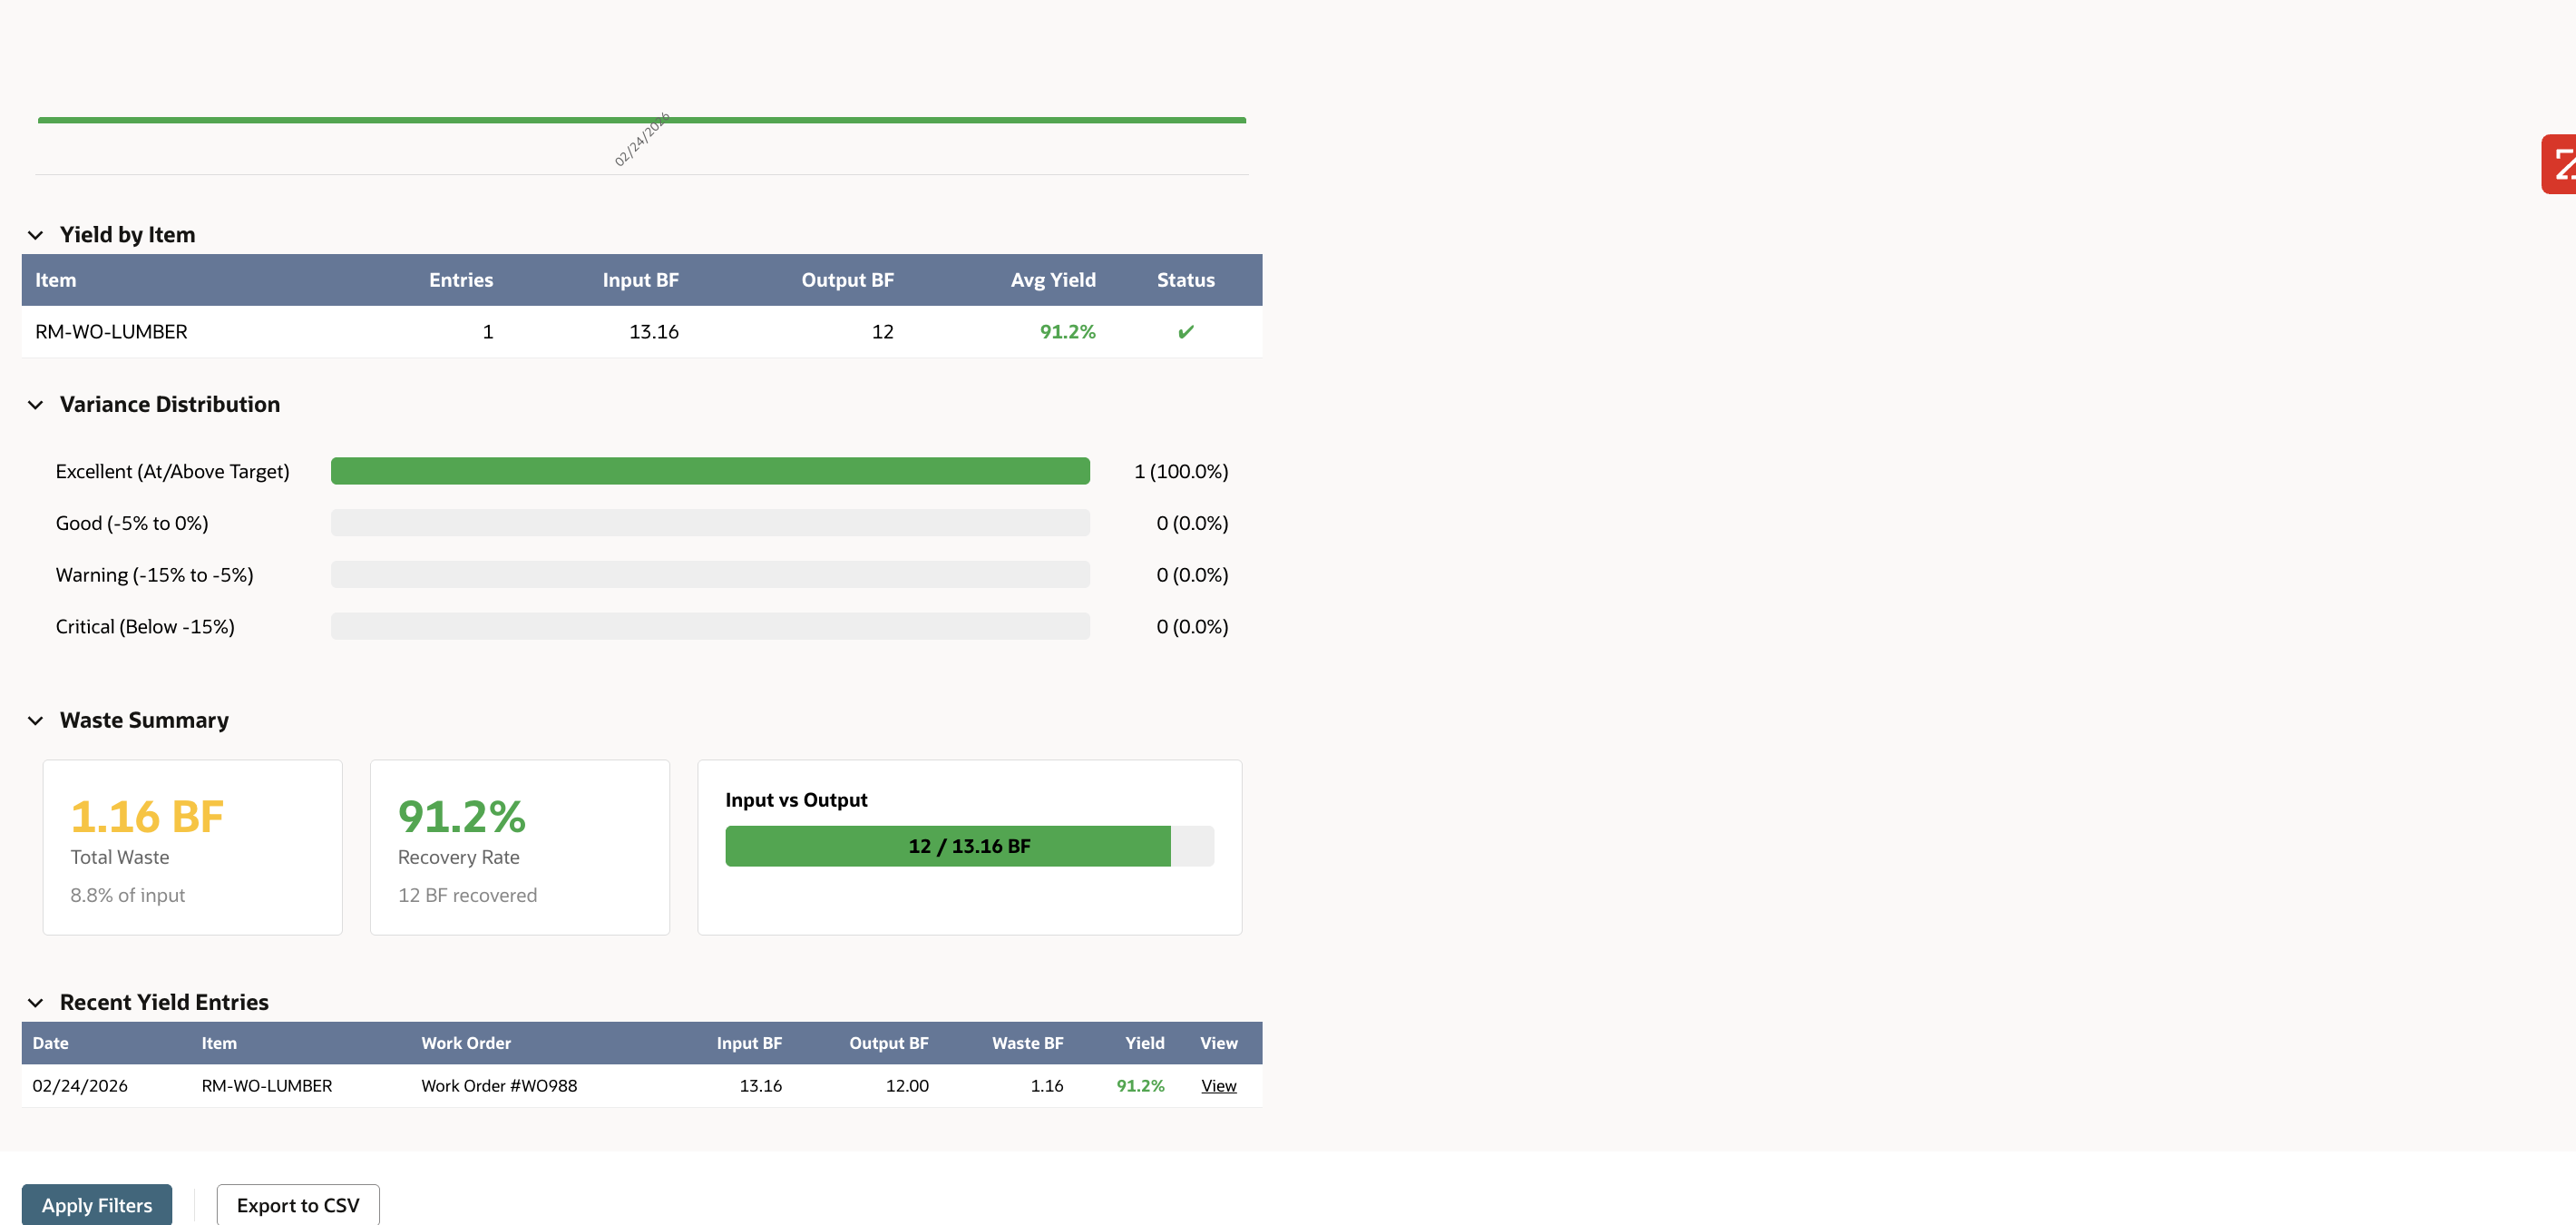The height and width of the screenshot is (1225, 2576).
Task: Click the 02/24/2026 yield entry row
Action: 600,1085
